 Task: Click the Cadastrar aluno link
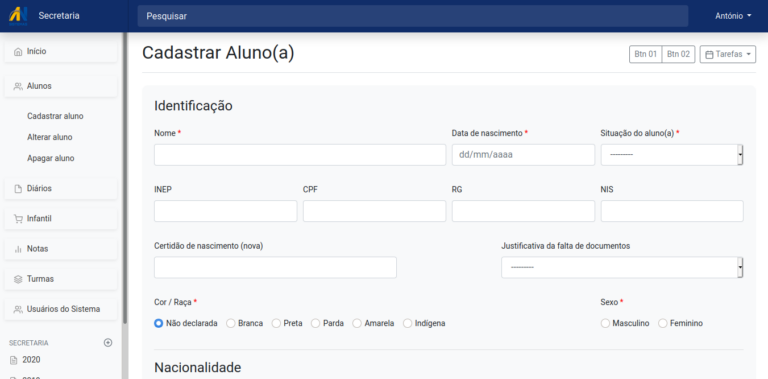coord(55,117)
